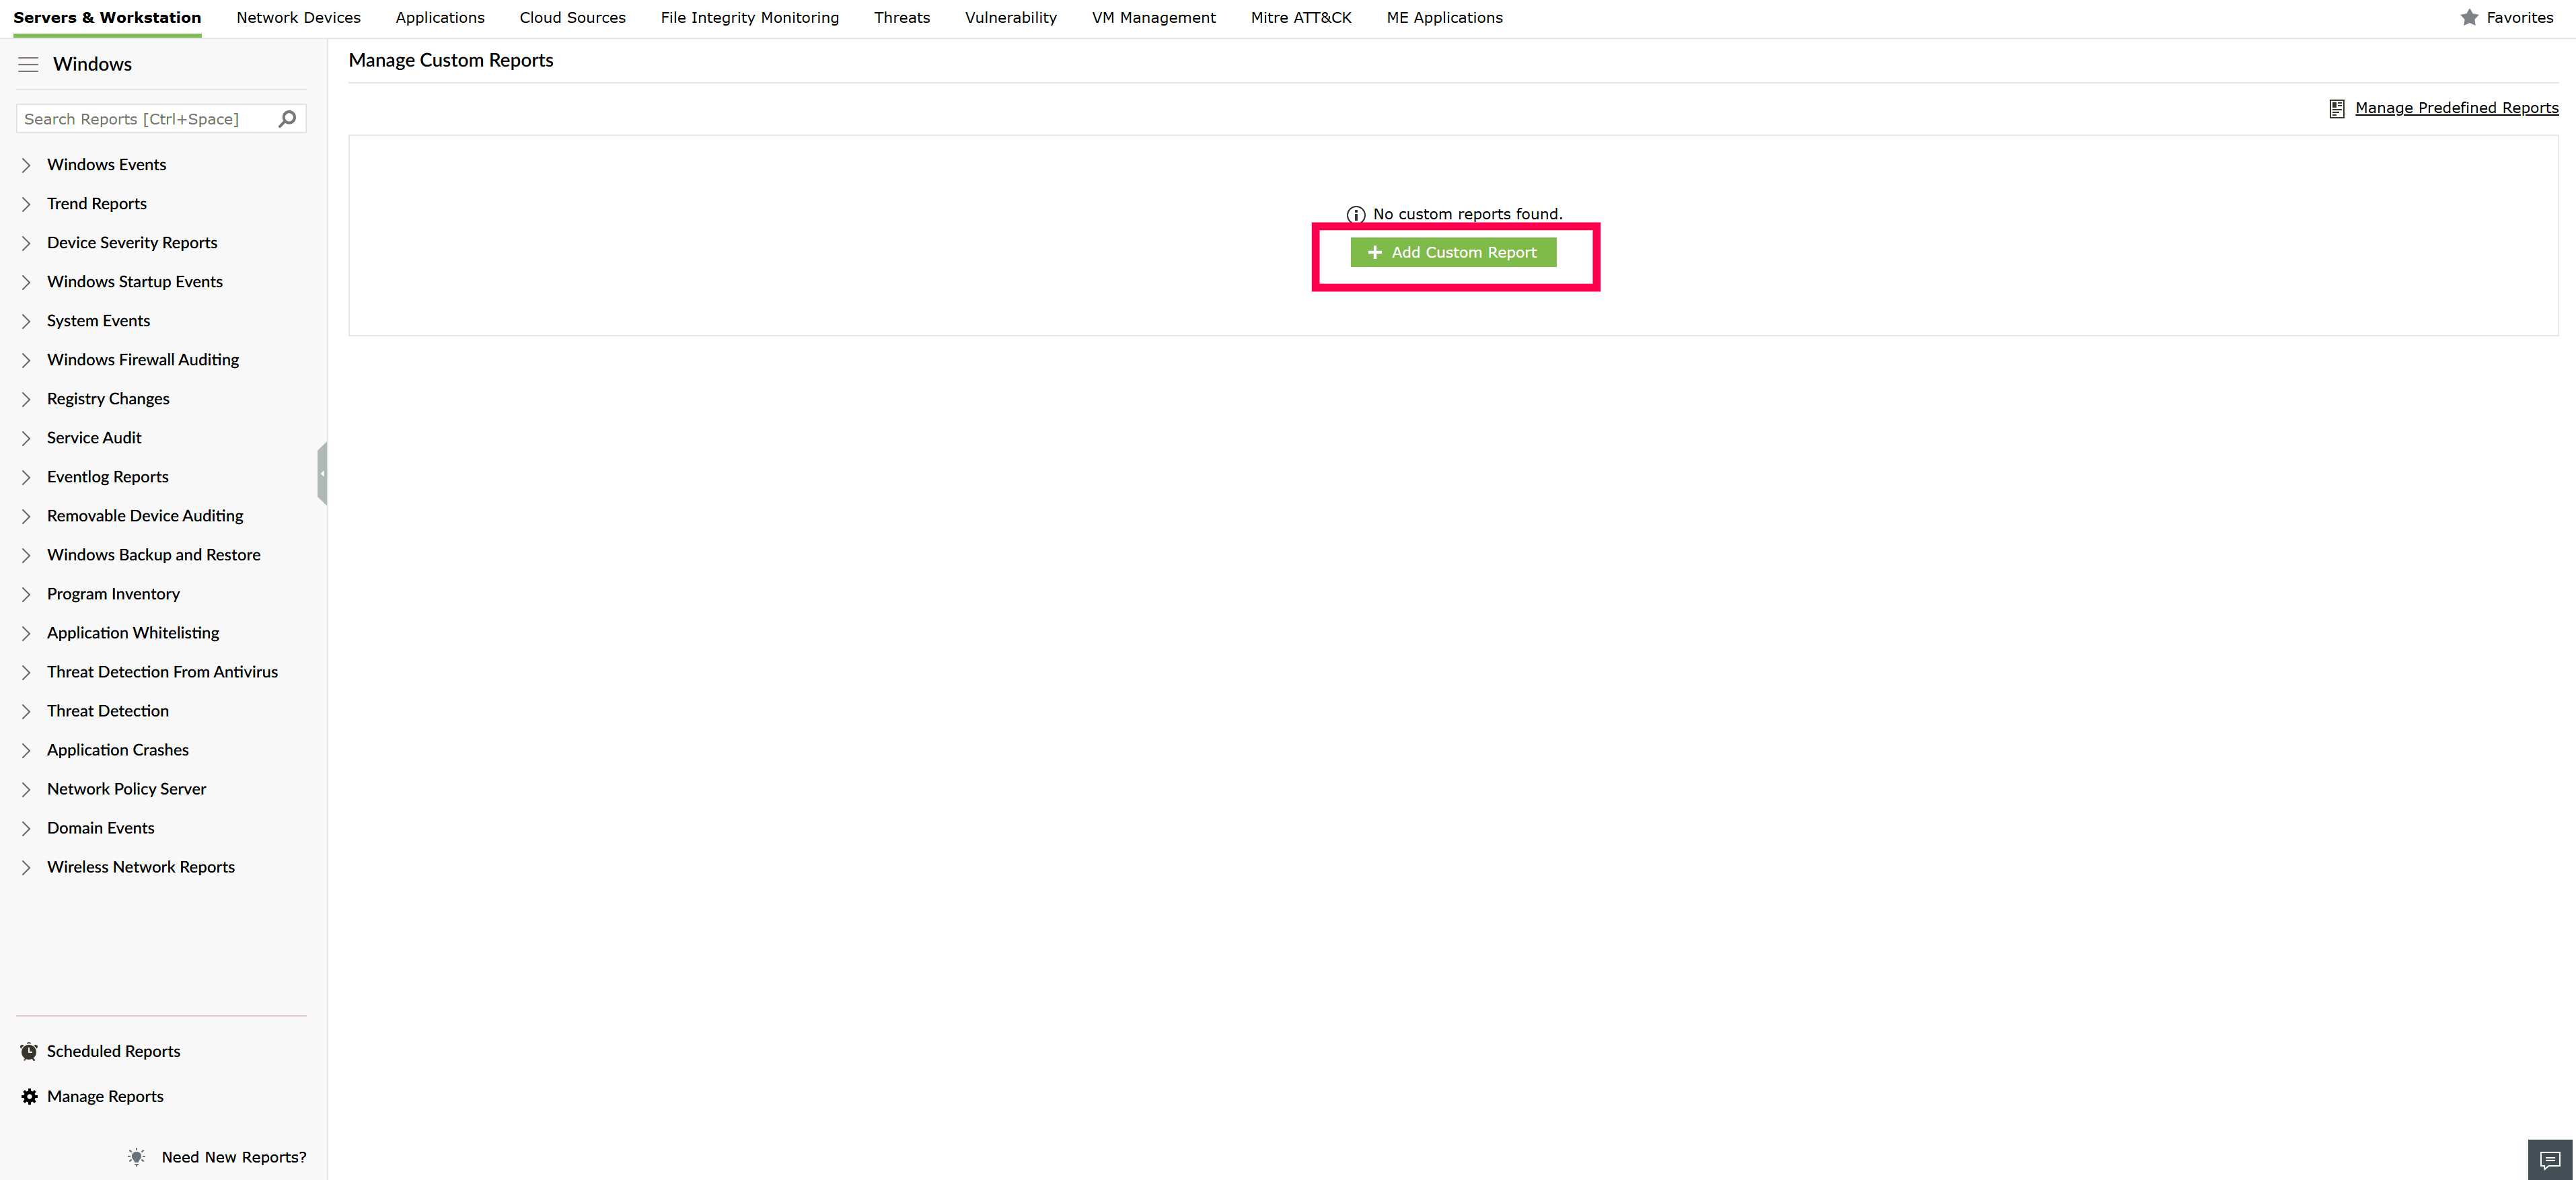This screenshot has height=1180, width=2576.
Task: Open Scheduled Reports using the alarm icon
Action: pos(29,1051)
